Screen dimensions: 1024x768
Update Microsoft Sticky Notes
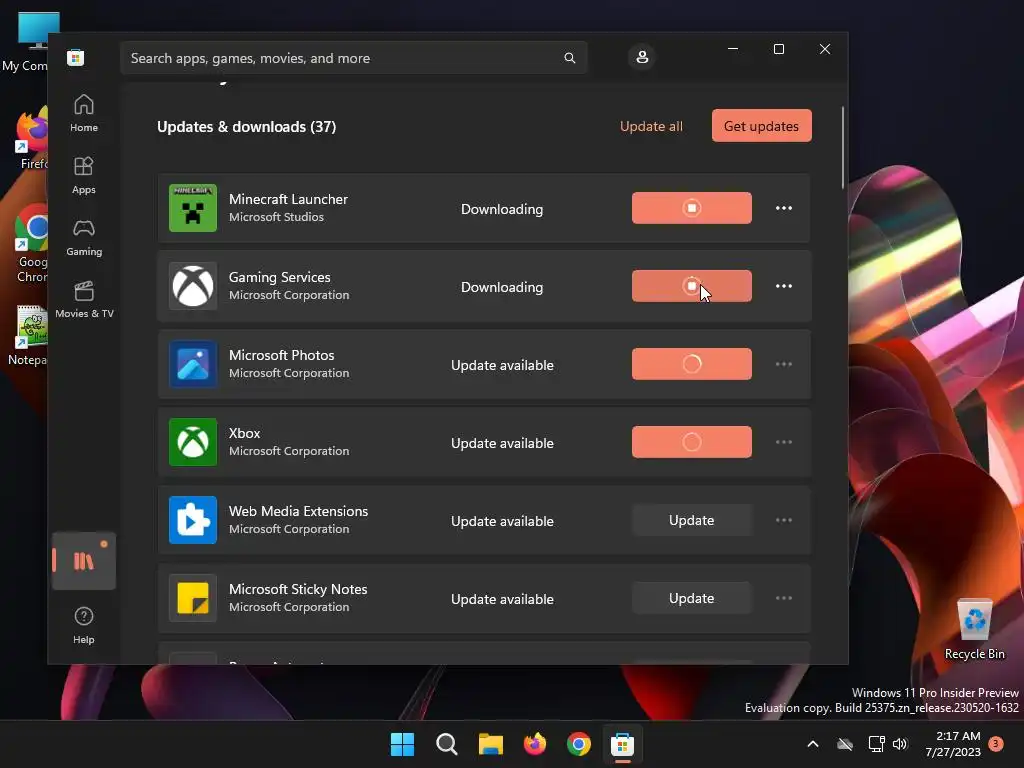[692, 598]
